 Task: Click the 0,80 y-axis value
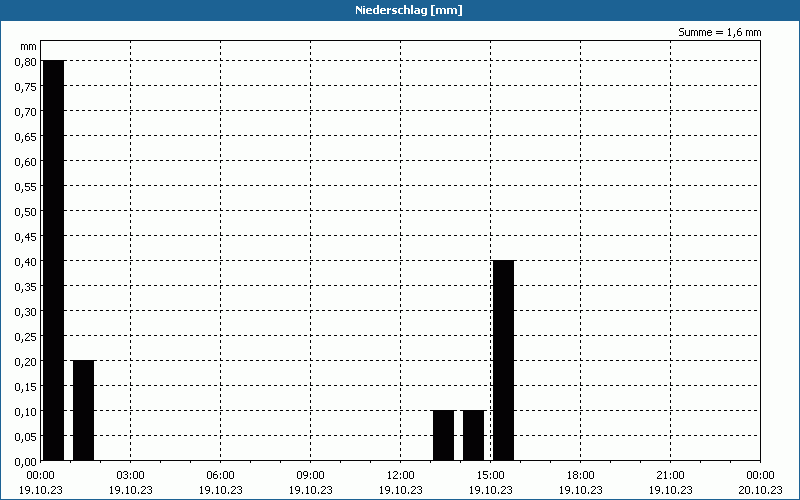26,61
